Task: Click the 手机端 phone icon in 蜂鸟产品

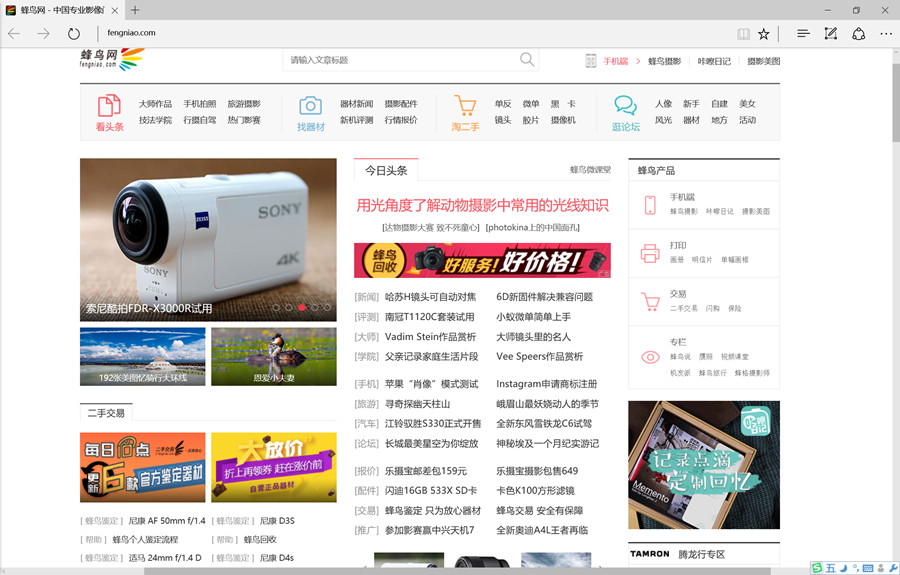Action: pyautogui.click(x=650, y=205)
